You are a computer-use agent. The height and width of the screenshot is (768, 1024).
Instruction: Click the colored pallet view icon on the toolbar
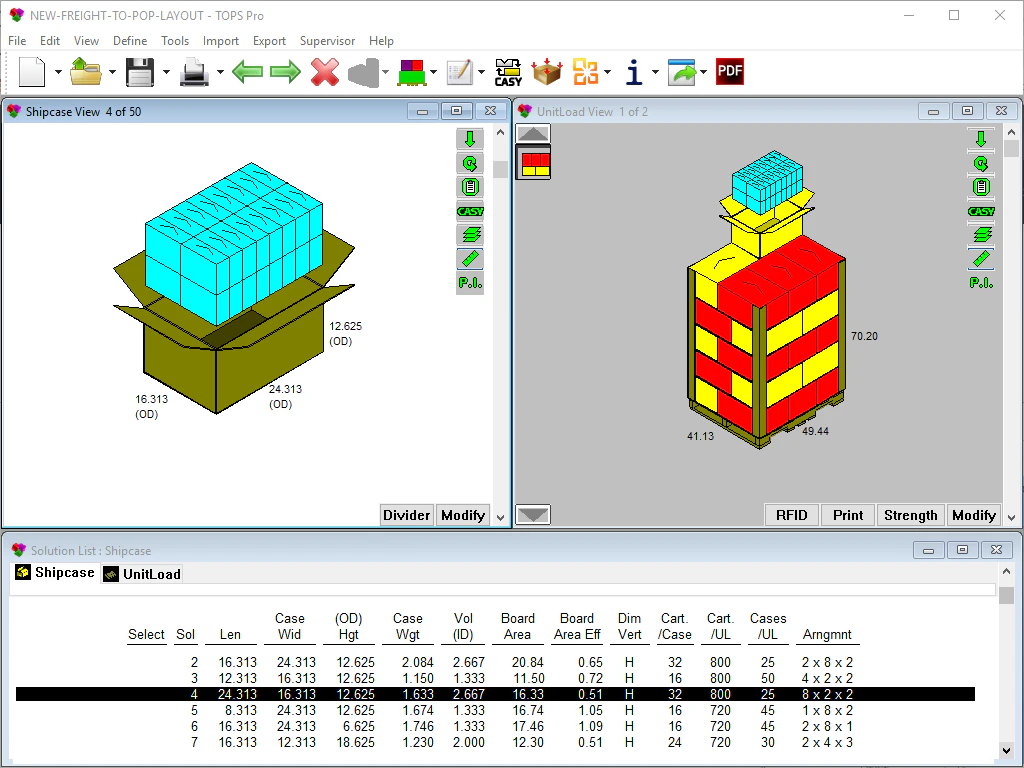413,71
